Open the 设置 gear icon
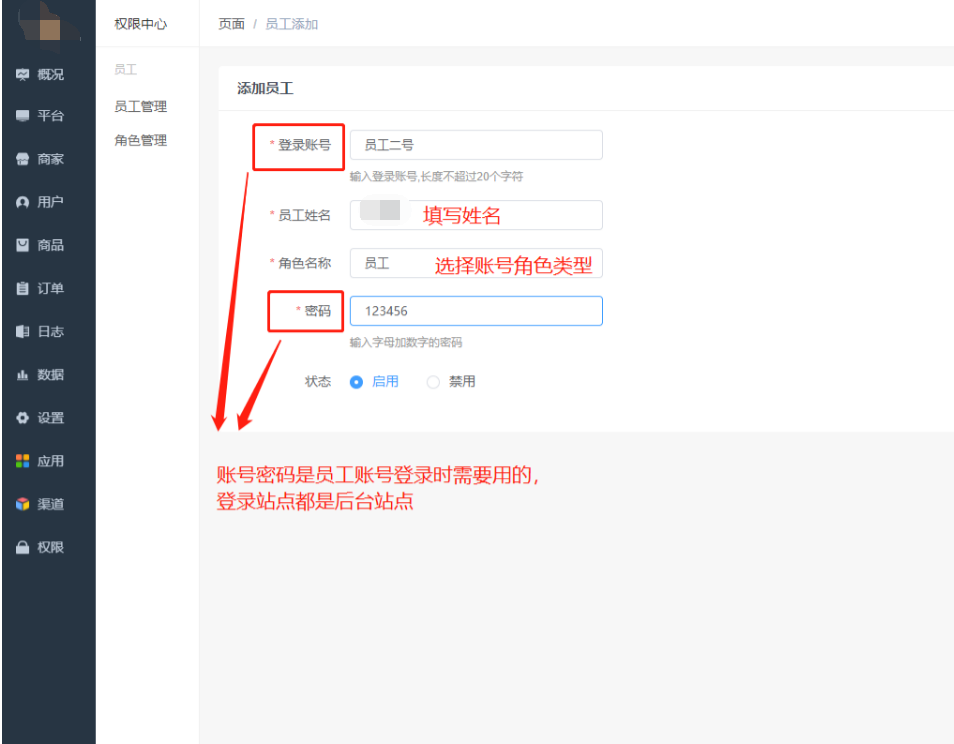This screenshot has height=744, width=954. coord(23,418)
